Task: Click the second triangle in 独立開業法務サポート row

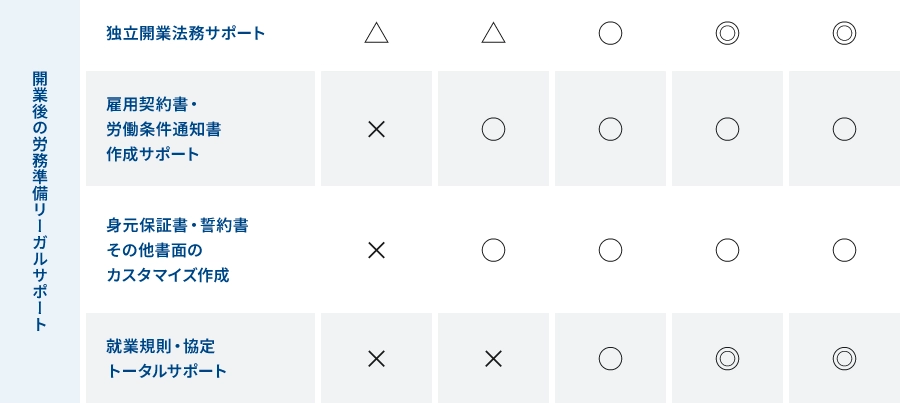Action: pyautogui.click(x=493, y=34)
